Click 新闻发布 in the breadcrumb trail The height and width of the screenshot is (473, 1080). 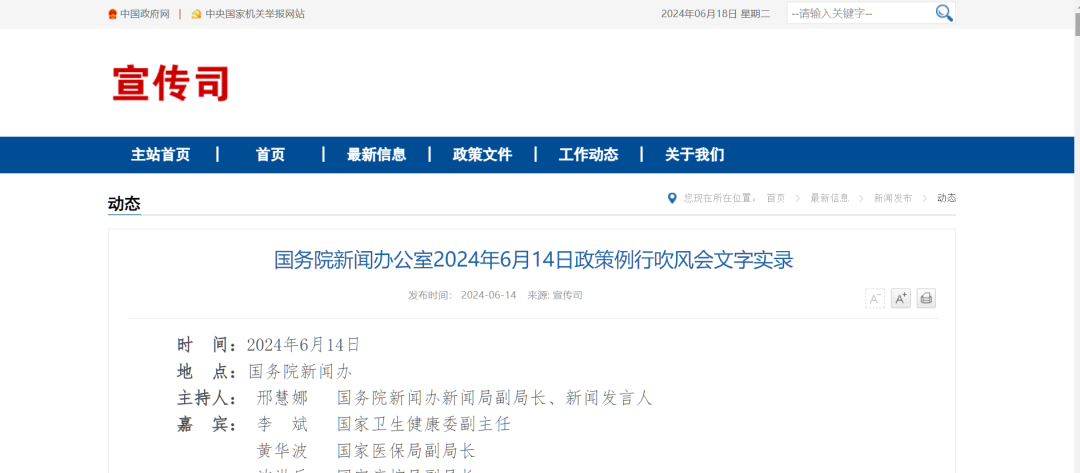pos(893,198)
